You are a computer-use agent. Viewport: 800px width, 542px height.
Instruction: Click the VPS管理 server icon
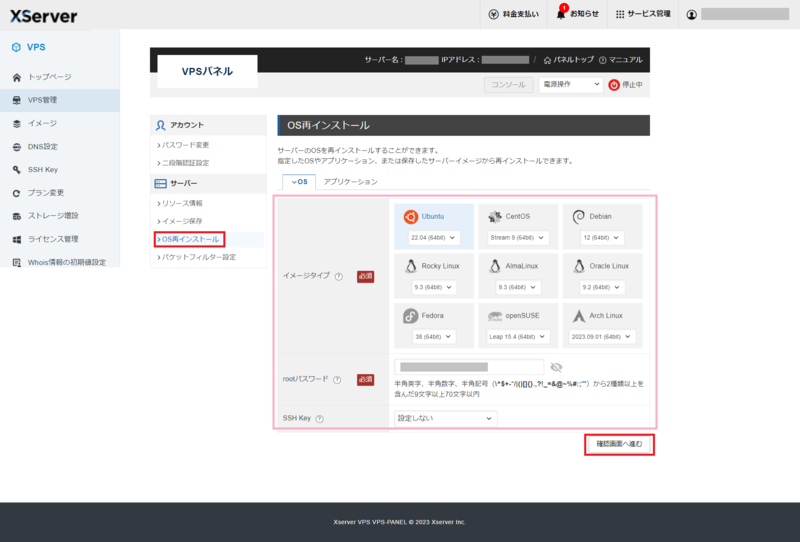17,100
